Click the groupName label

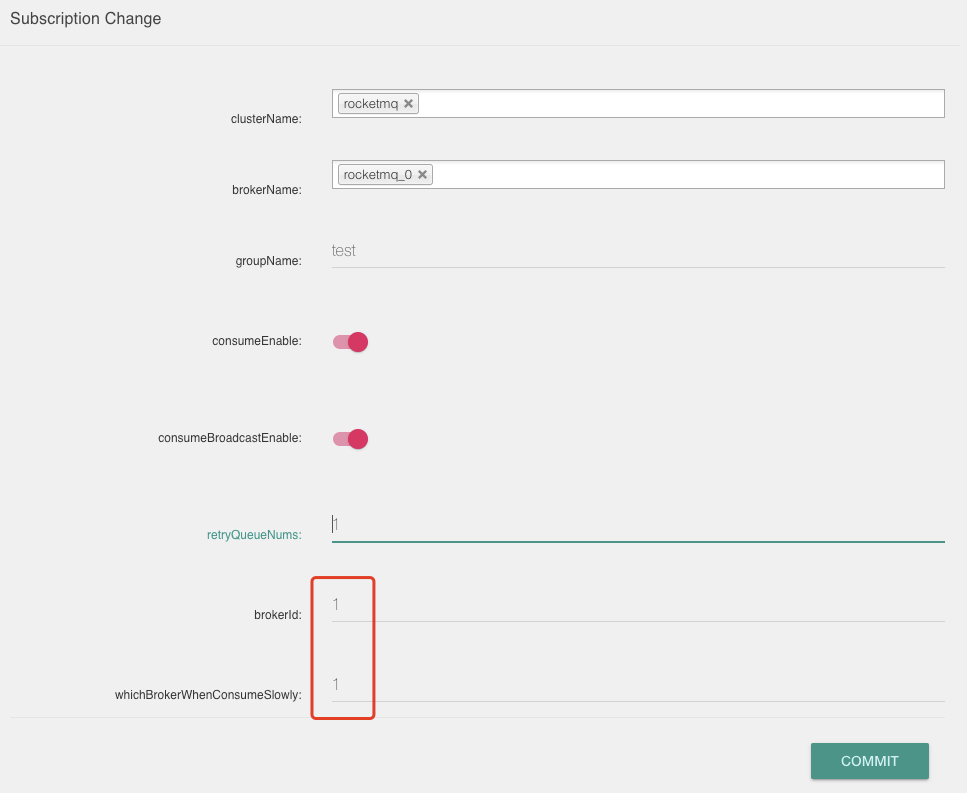tap(268, 261)
